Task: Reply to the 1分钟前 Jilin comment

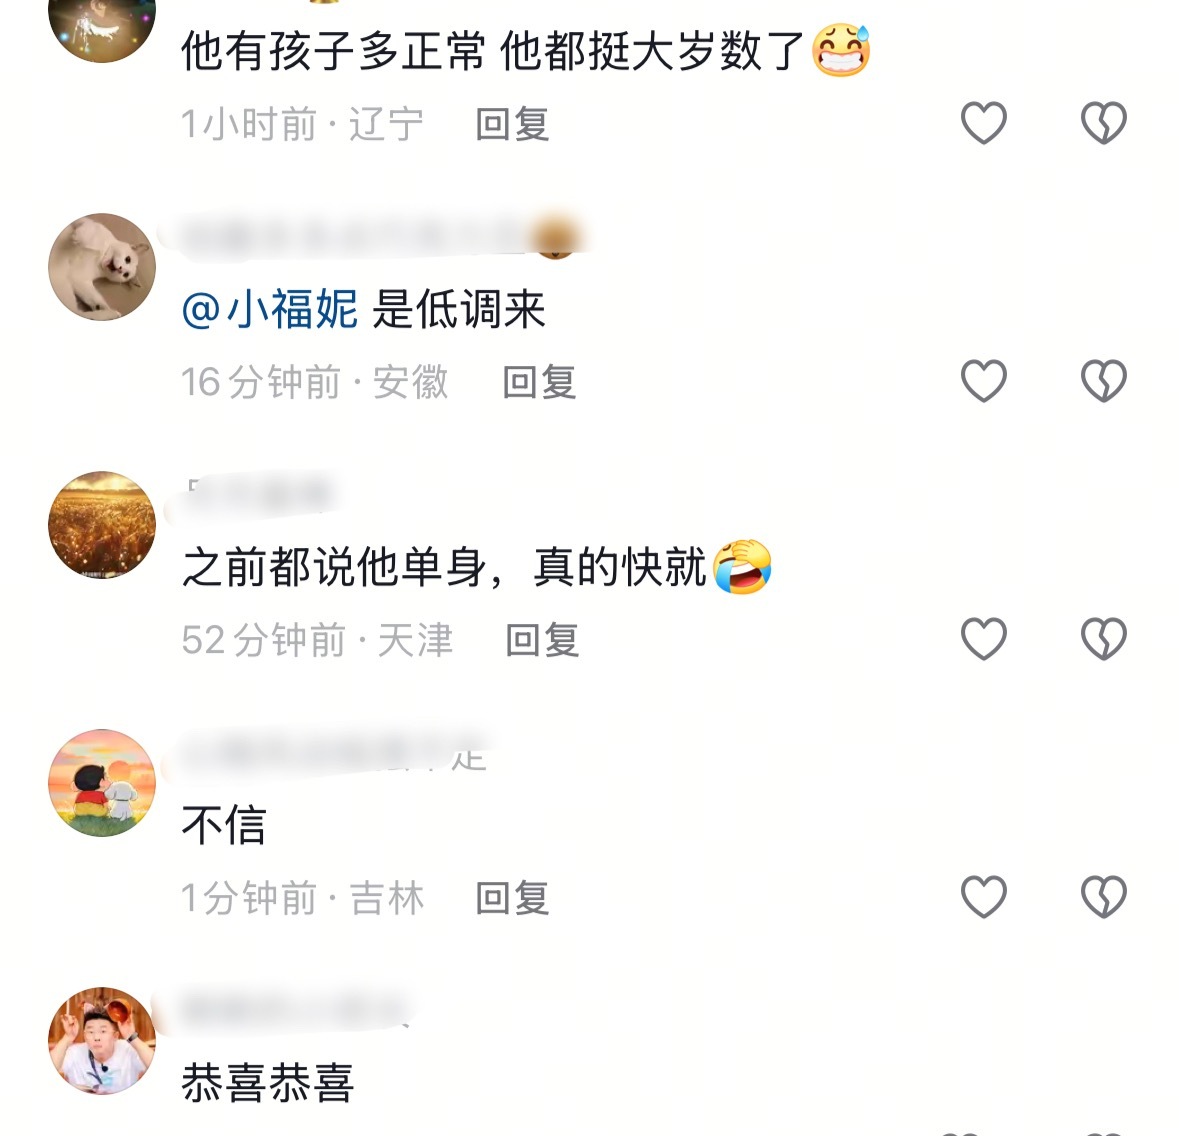Action: (512, 898)
